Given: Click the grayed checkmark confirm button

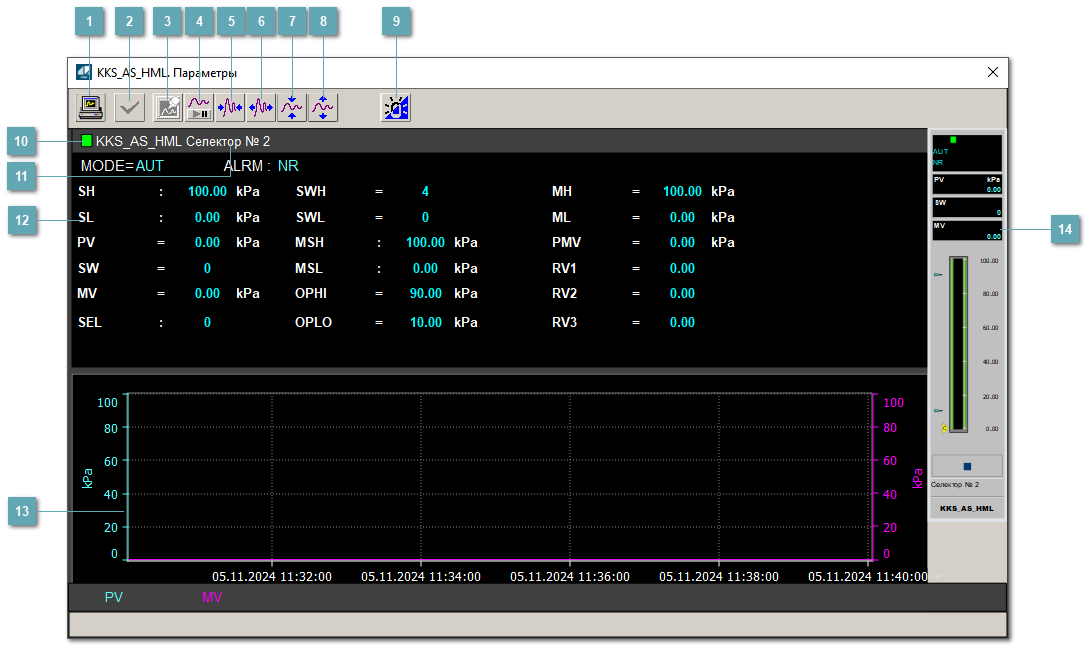Looking at the screenshot, I should click(x=129, y=106).
